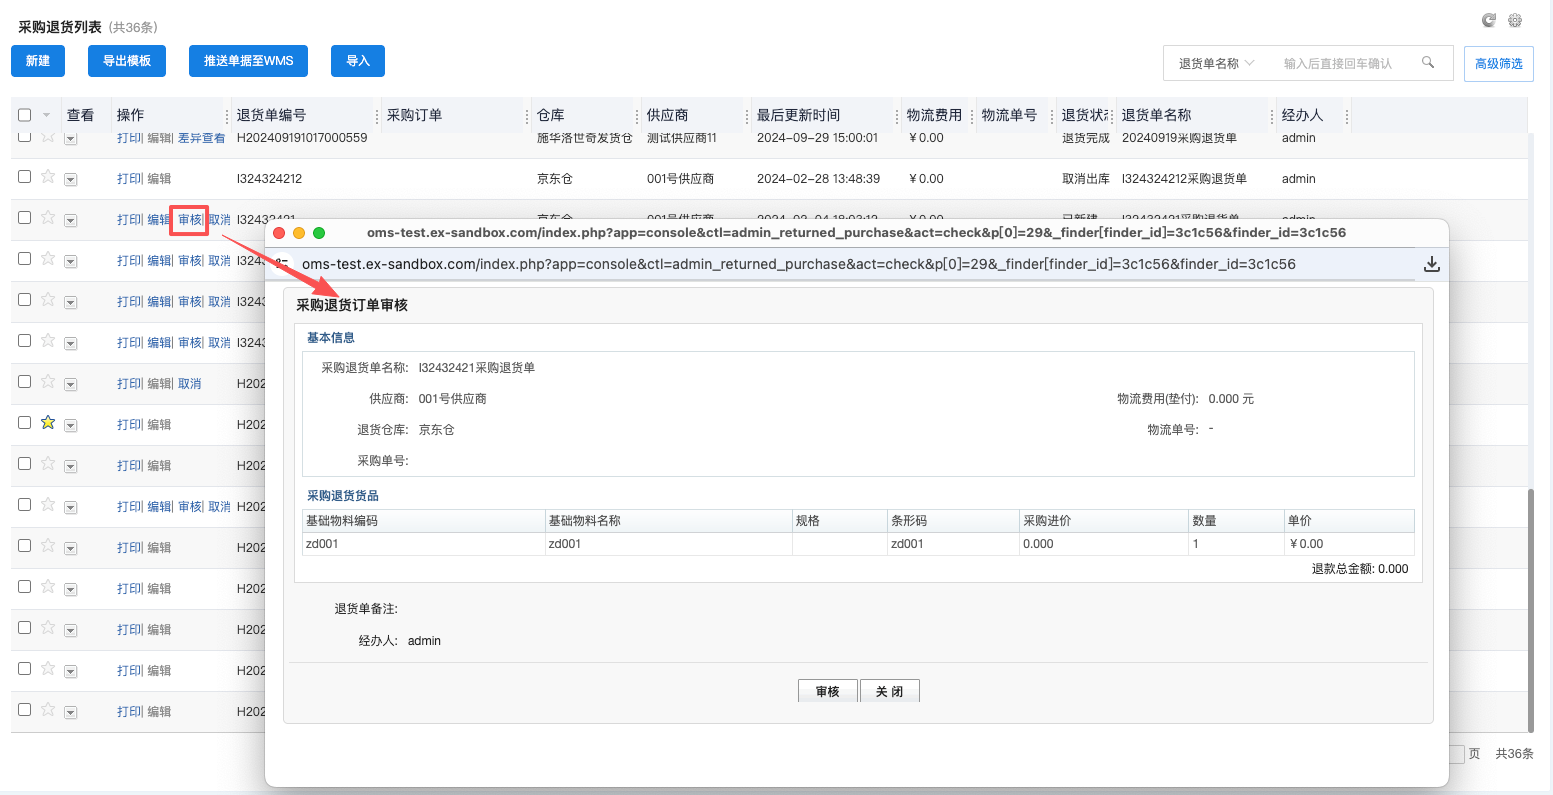The height and width of the screenshot is (795, 1553).
Task: Click the site info icon left of the popup URL
Action: [282, 263]
